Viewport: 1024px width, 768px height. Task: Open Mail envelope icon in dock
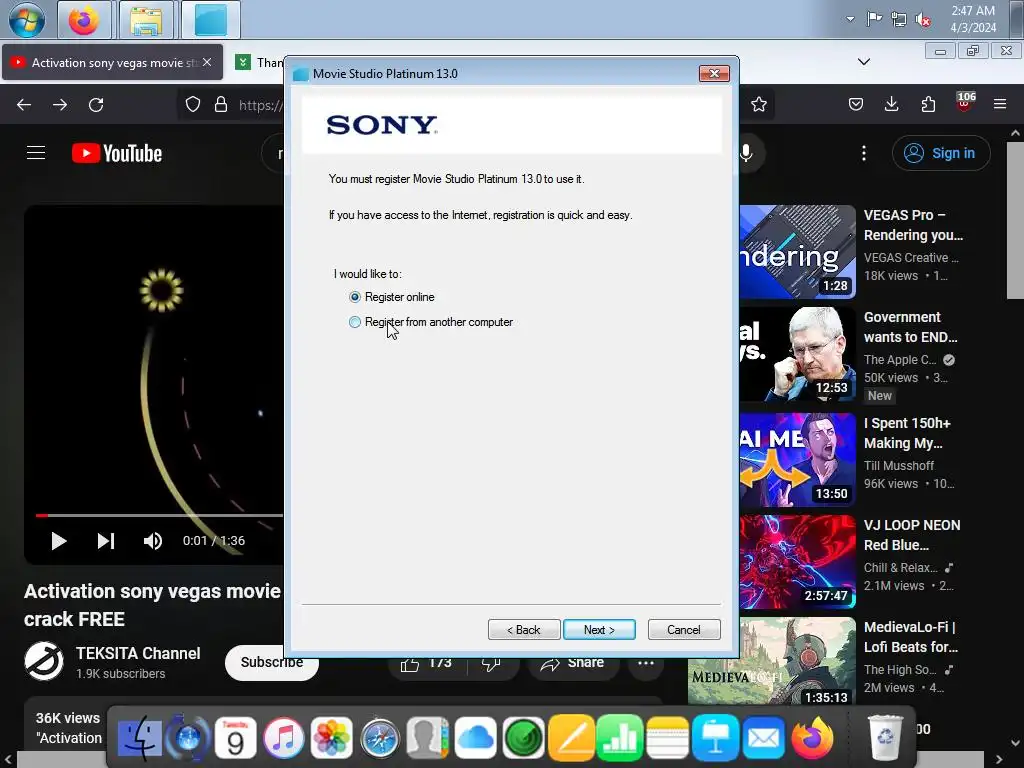coord(763,738)
